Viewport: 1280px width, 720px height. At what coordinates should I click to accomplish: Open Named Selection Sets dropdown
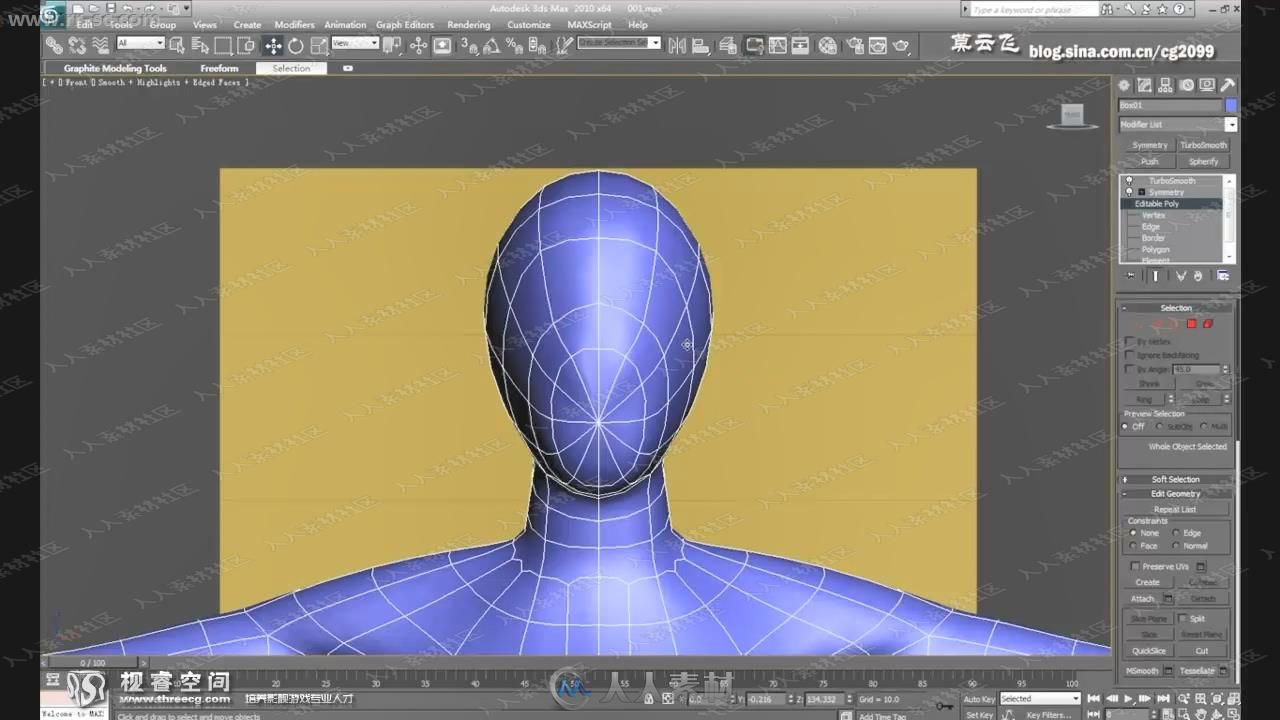619,43
